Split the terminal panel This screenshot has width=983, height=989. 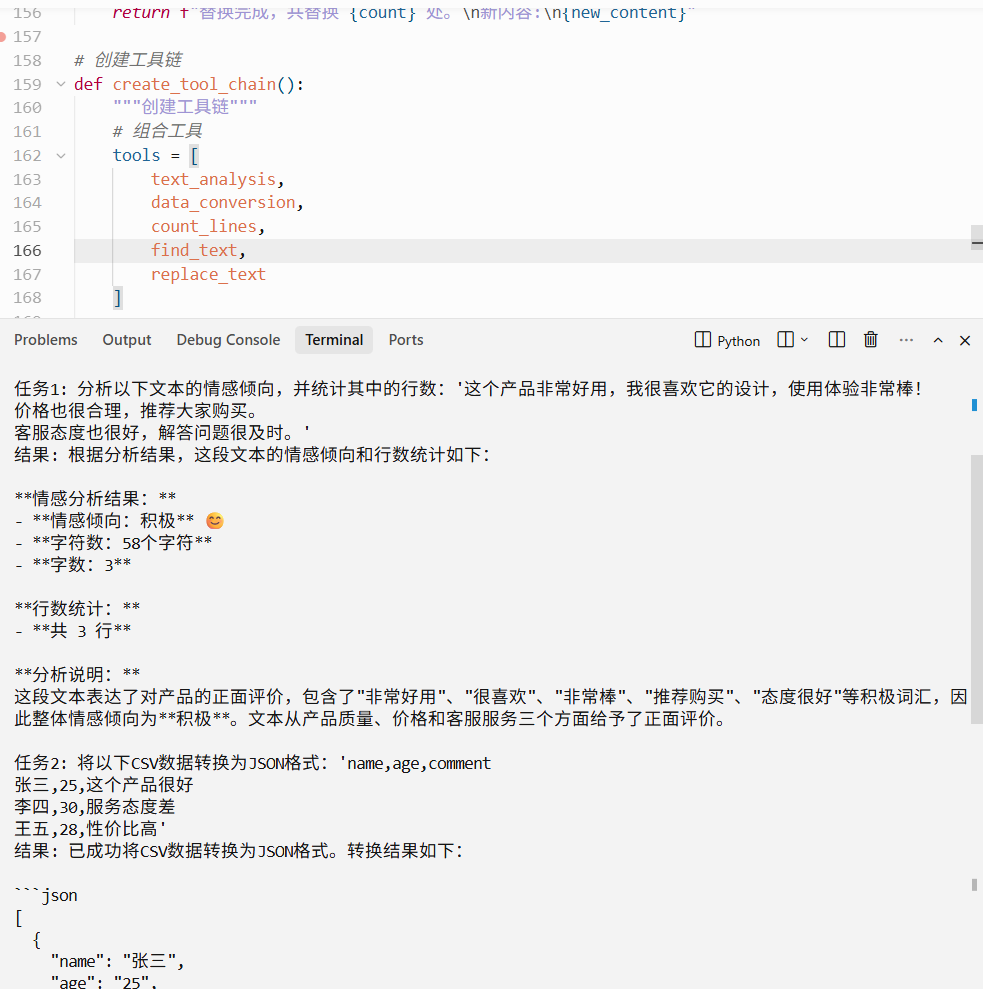click(x=837, y=340)
